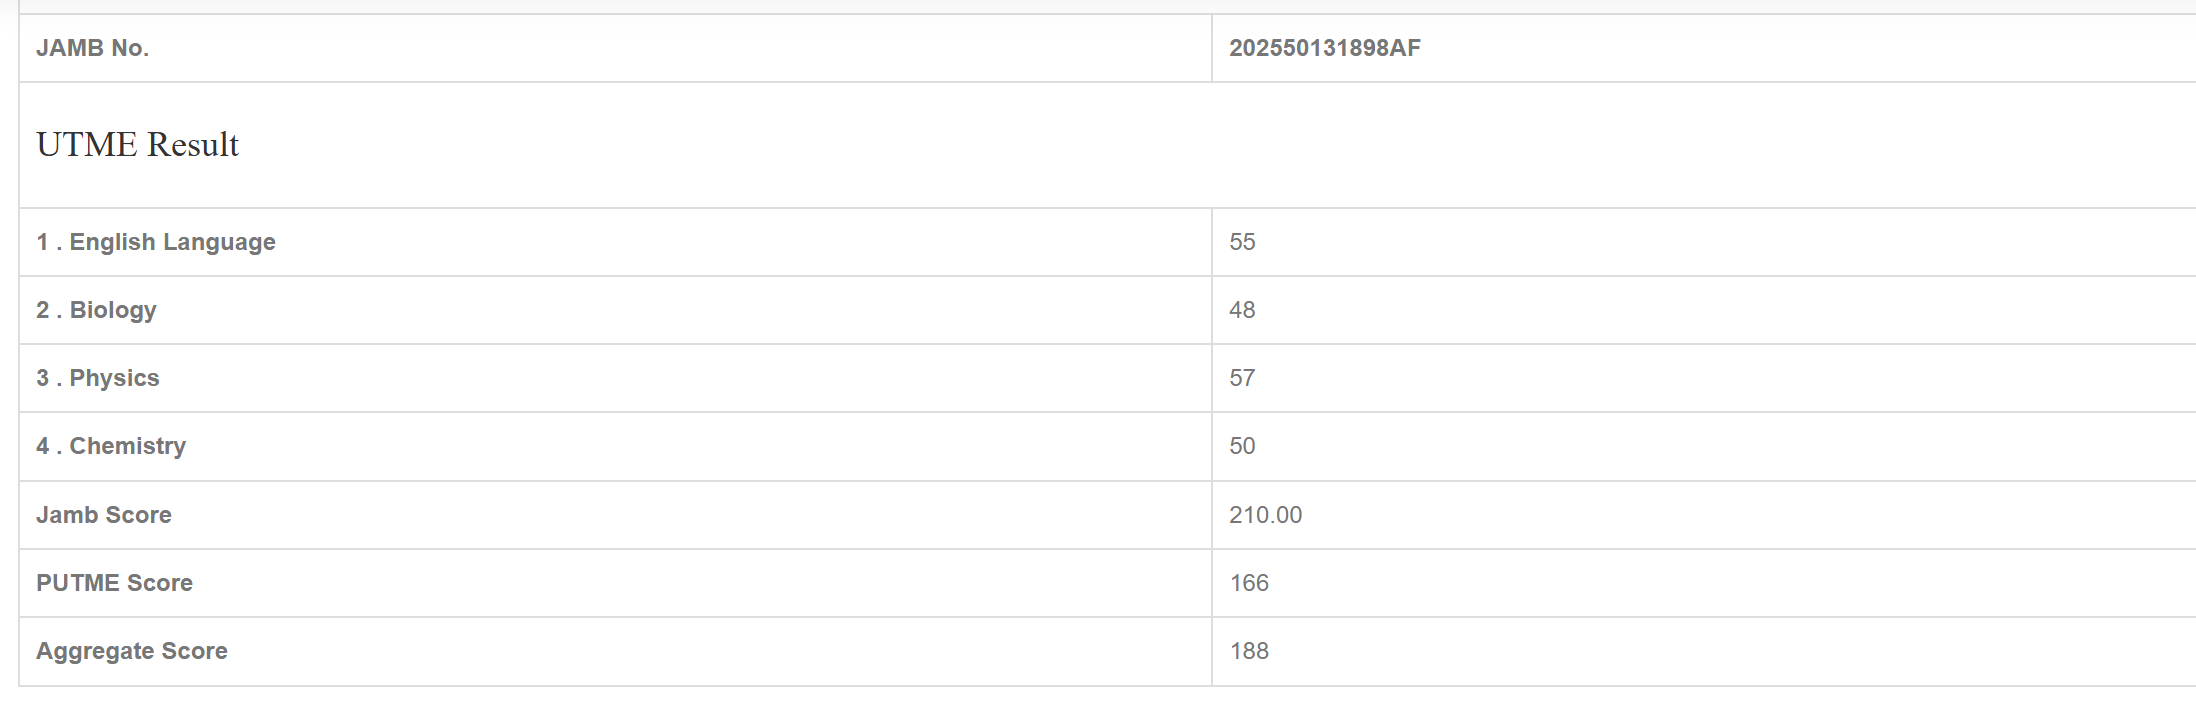2196x721 pixels.
Task: Select the English Language subject label
Action: pyautogui.click(x=172, y=242)
